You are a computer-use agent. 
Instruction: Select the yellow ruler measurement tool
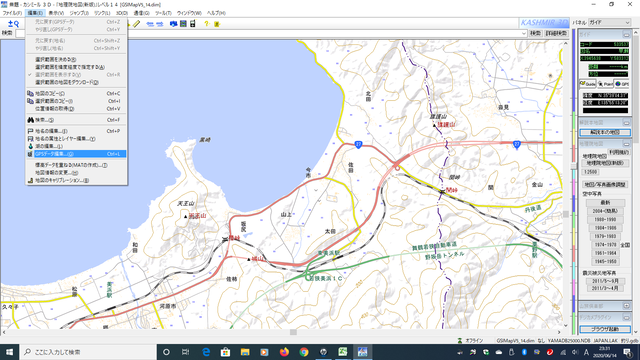(x=136, y=24)
